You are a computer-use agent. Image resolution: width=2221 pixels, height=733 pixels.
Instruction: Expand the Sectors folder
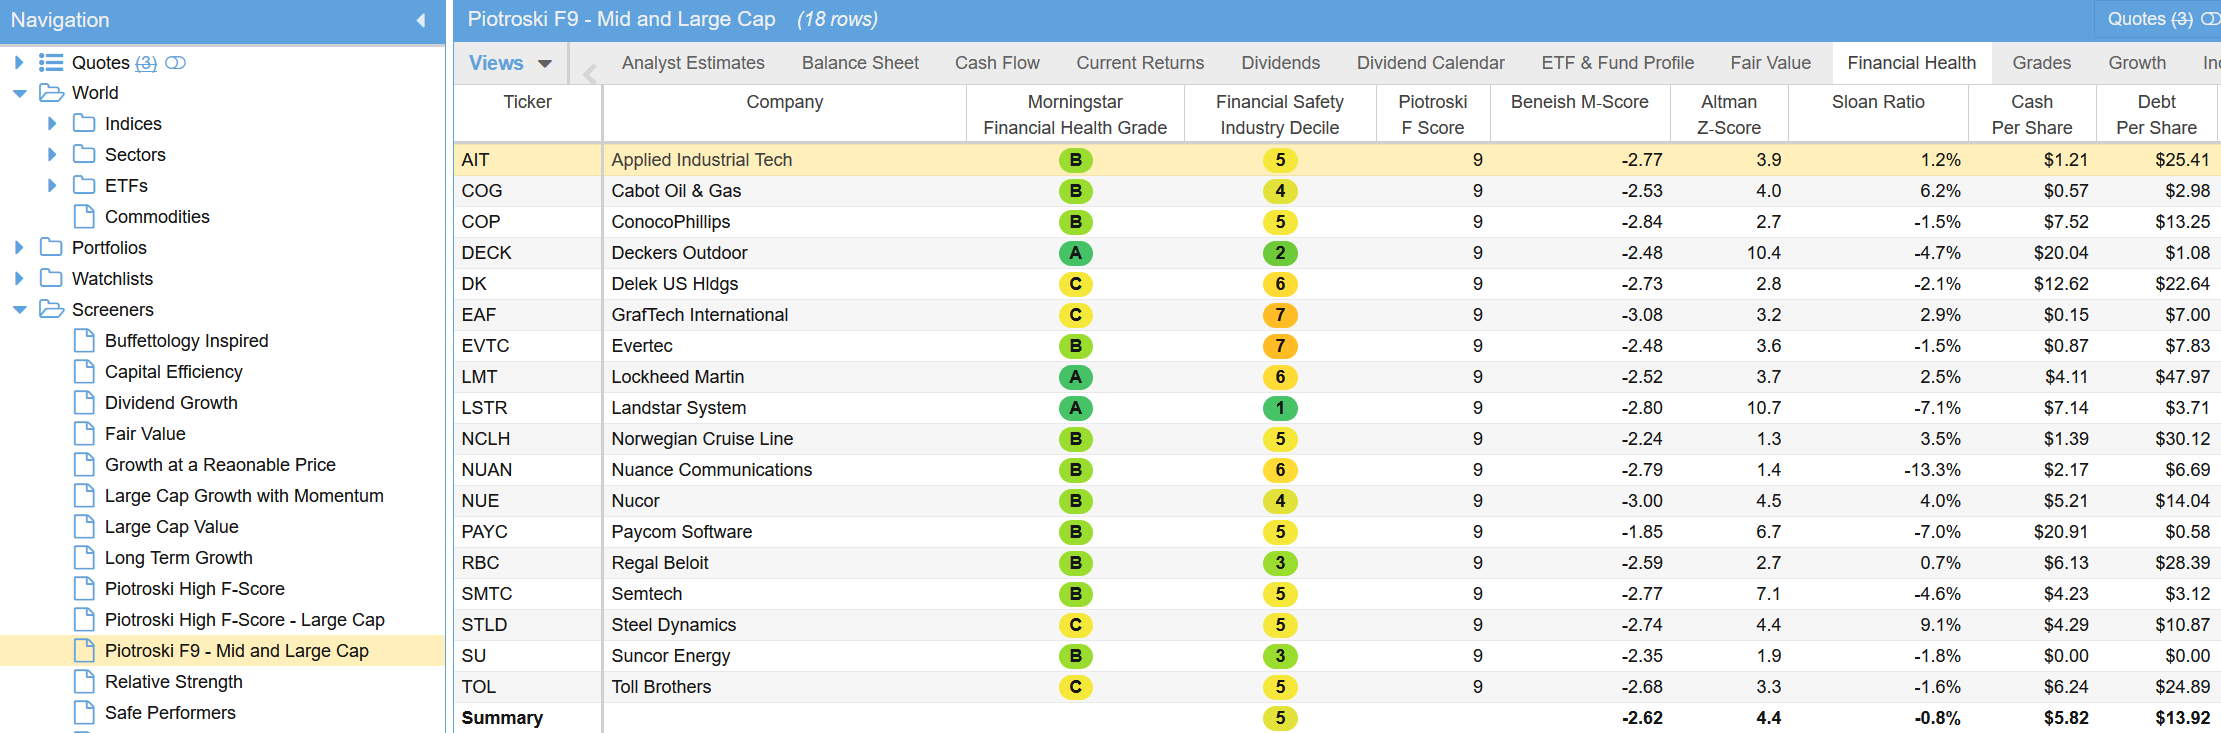coord(52,155)
